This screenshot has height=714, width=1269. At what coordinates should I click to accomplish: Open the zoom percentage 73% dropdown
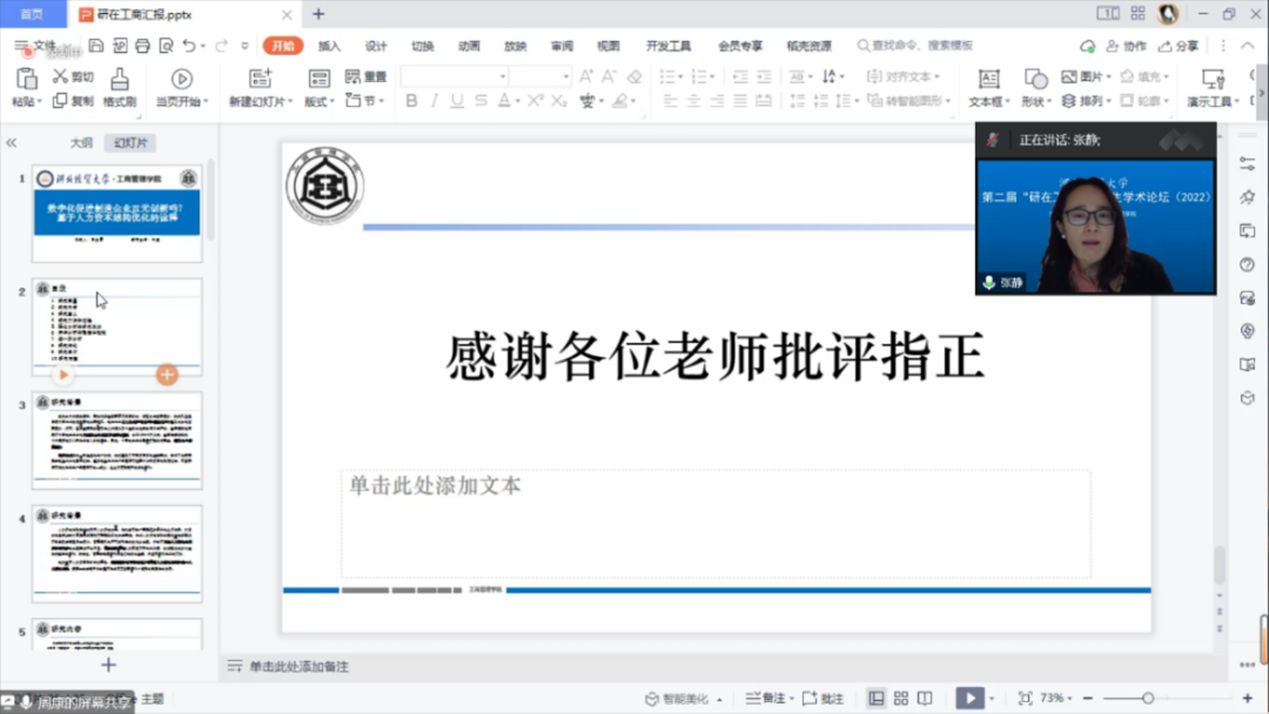(x=1056, y=698)
